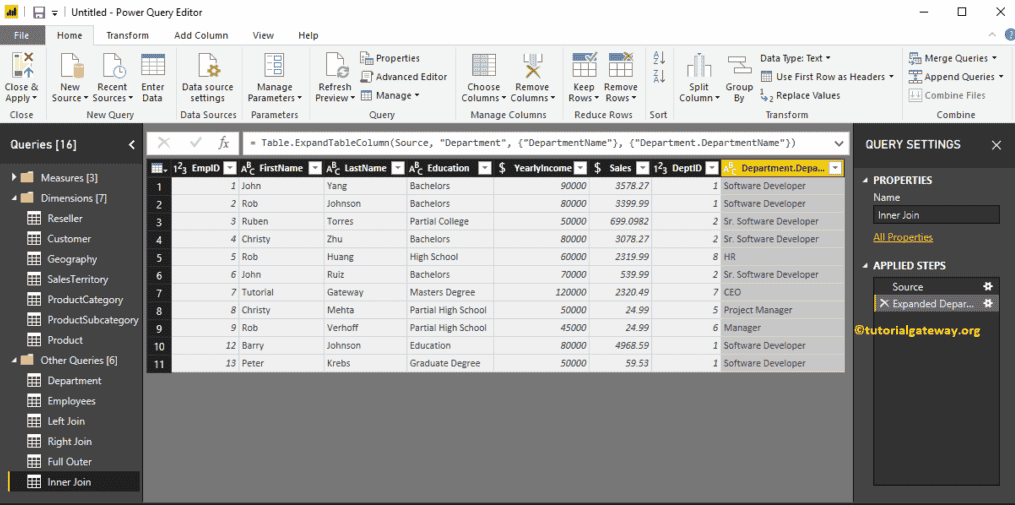1015x505 pixels.
Task: Sort descending with the Z-A icon
Action: [659, 76]
